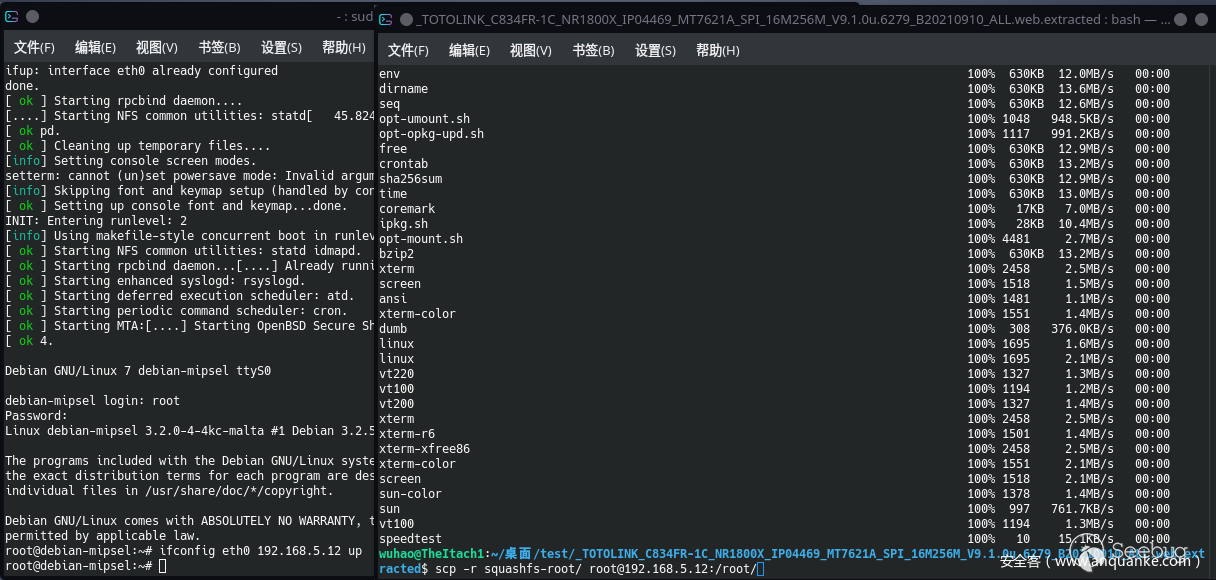Viewport: 1216px width, 580px height.
Task: Click the Konsole icon in the TOTOLINK window title bar
Action: coord(386,19)
